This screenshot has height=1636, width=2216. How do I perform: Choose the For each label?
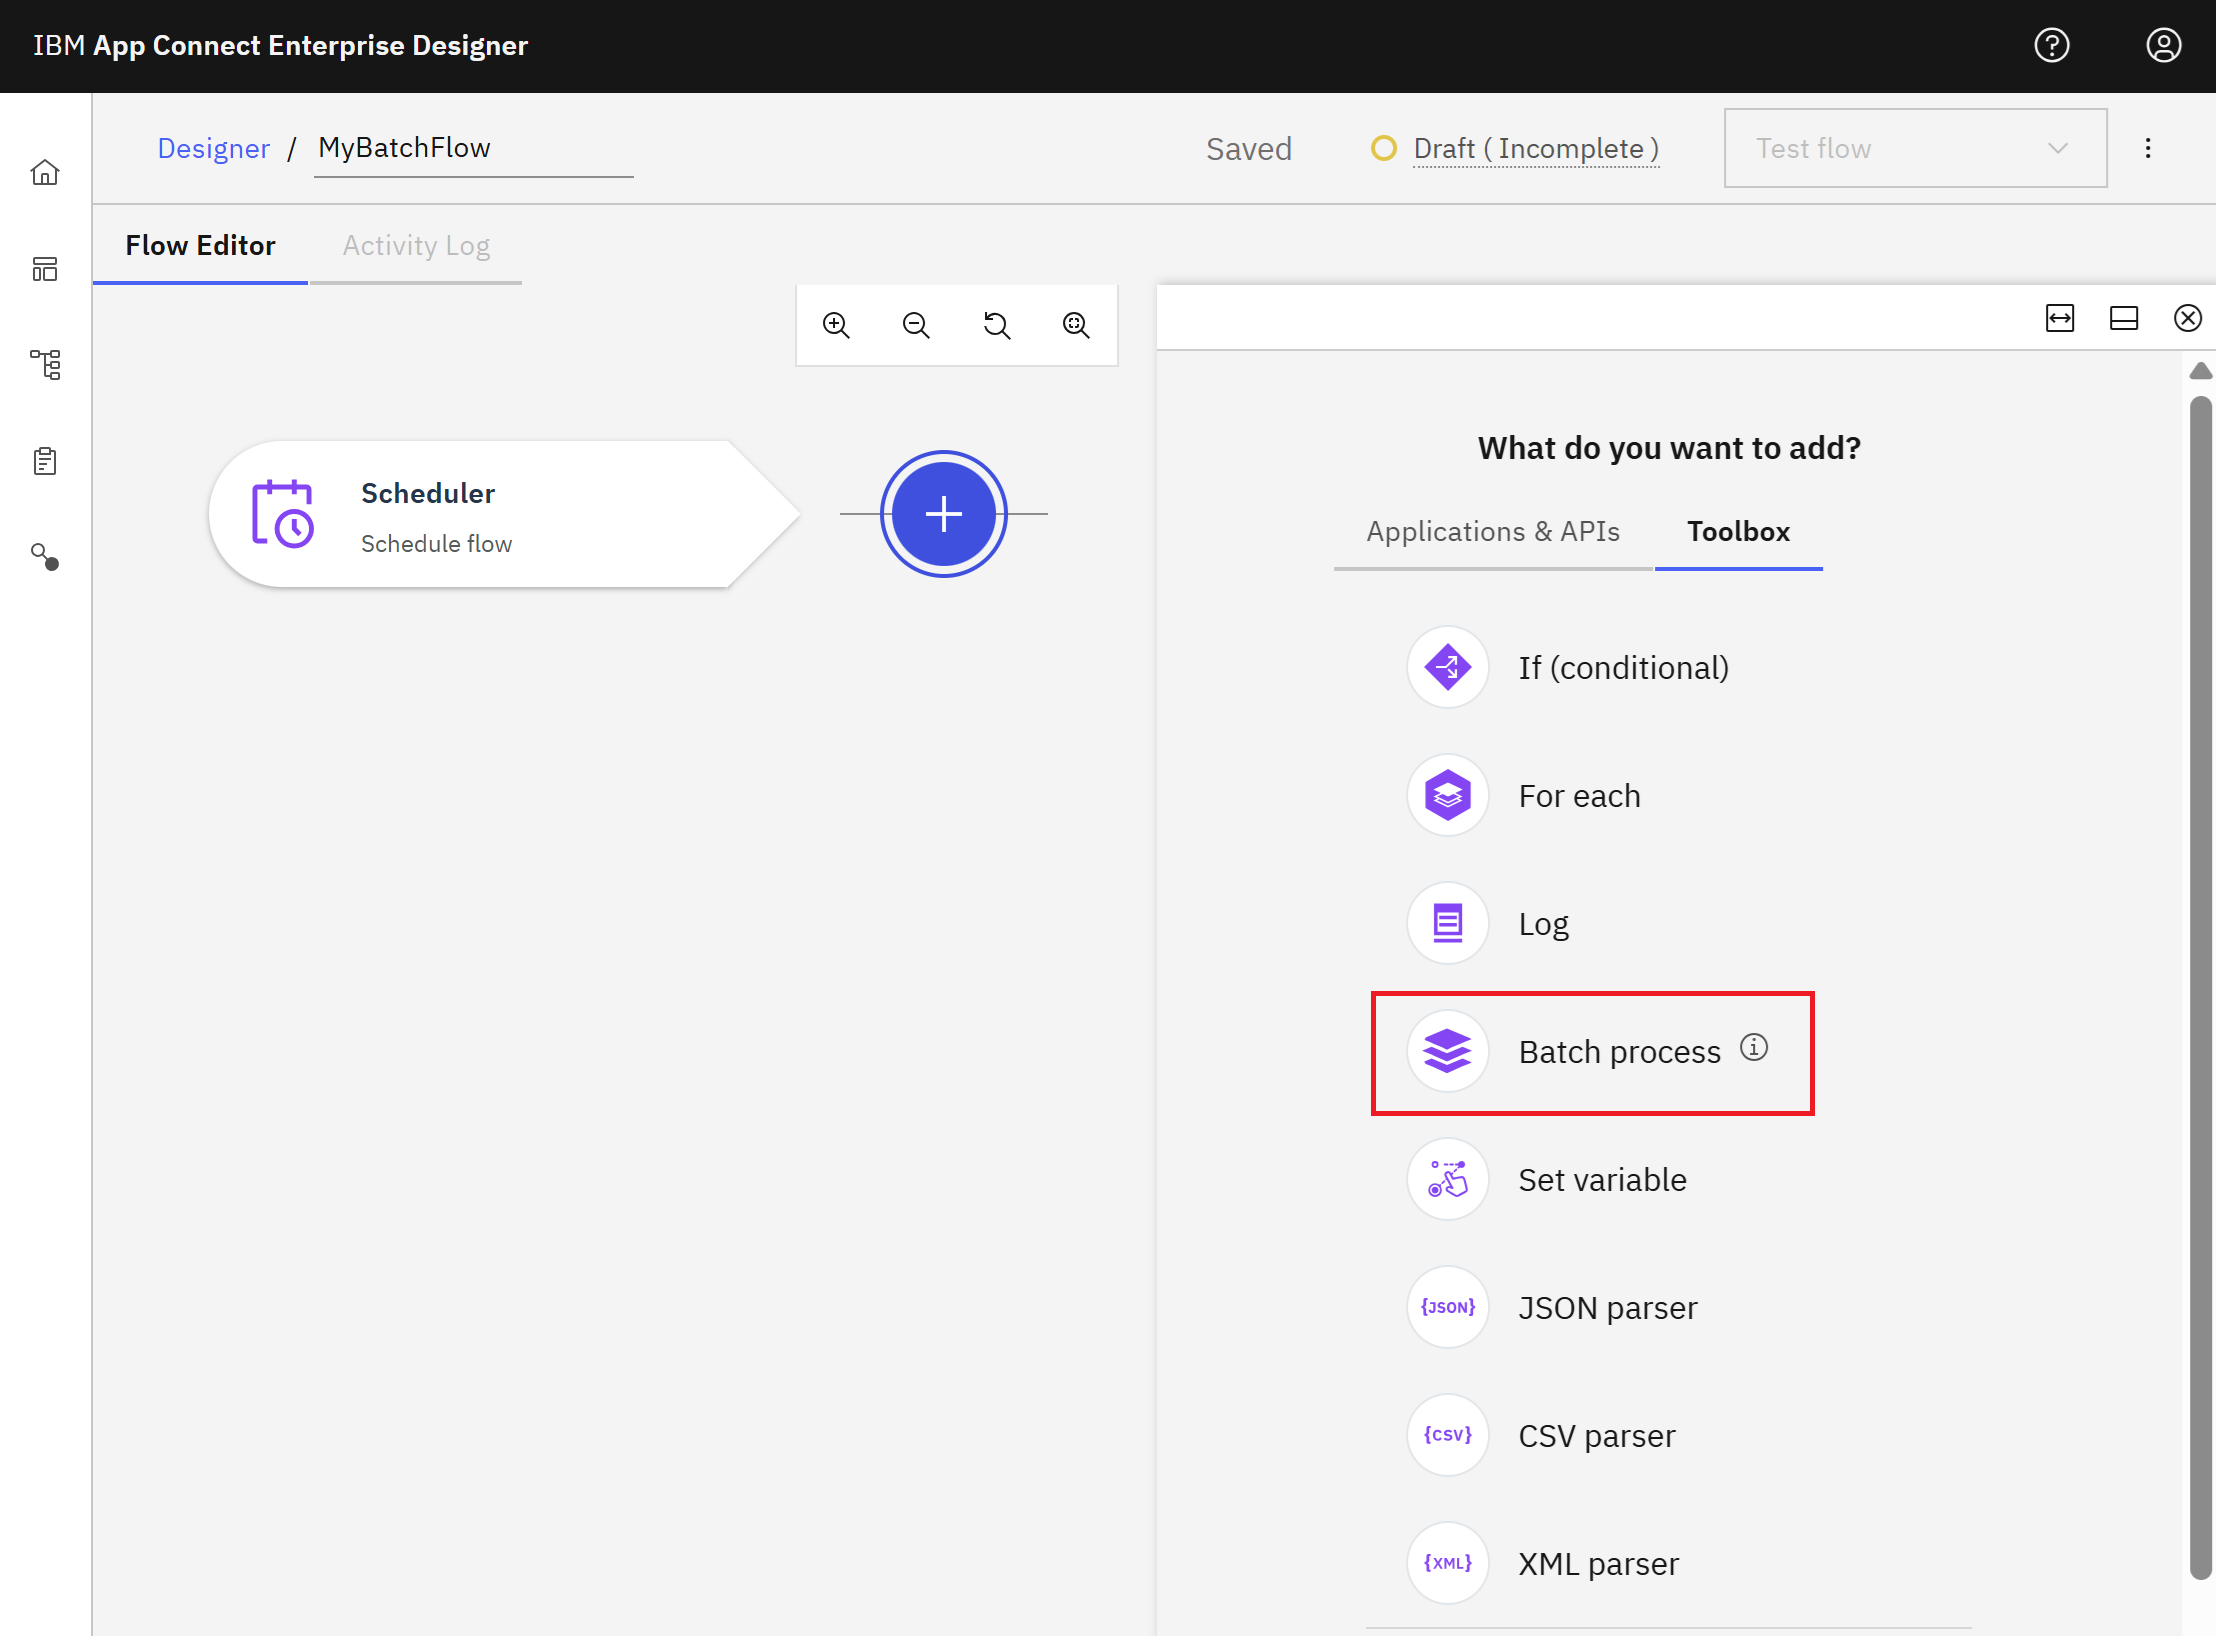click(1579, 795)
